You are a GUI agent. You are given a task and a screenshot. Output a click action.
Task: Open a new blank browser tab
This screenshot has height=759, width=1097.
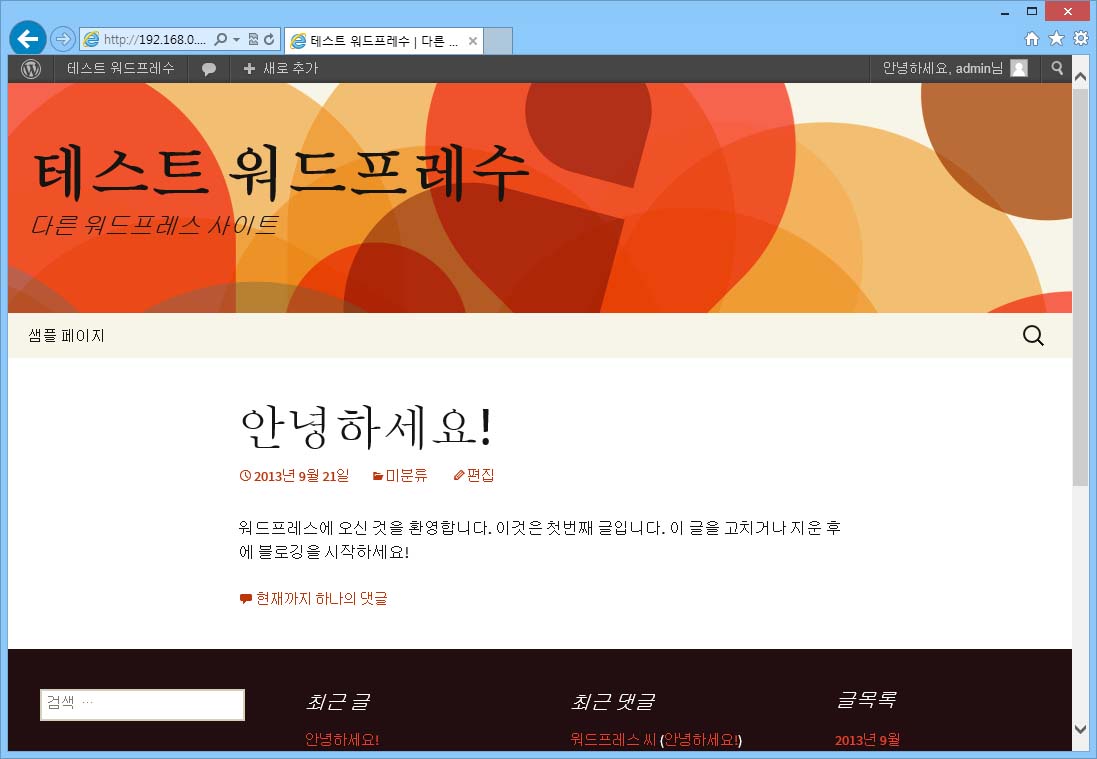coord(498,41)
